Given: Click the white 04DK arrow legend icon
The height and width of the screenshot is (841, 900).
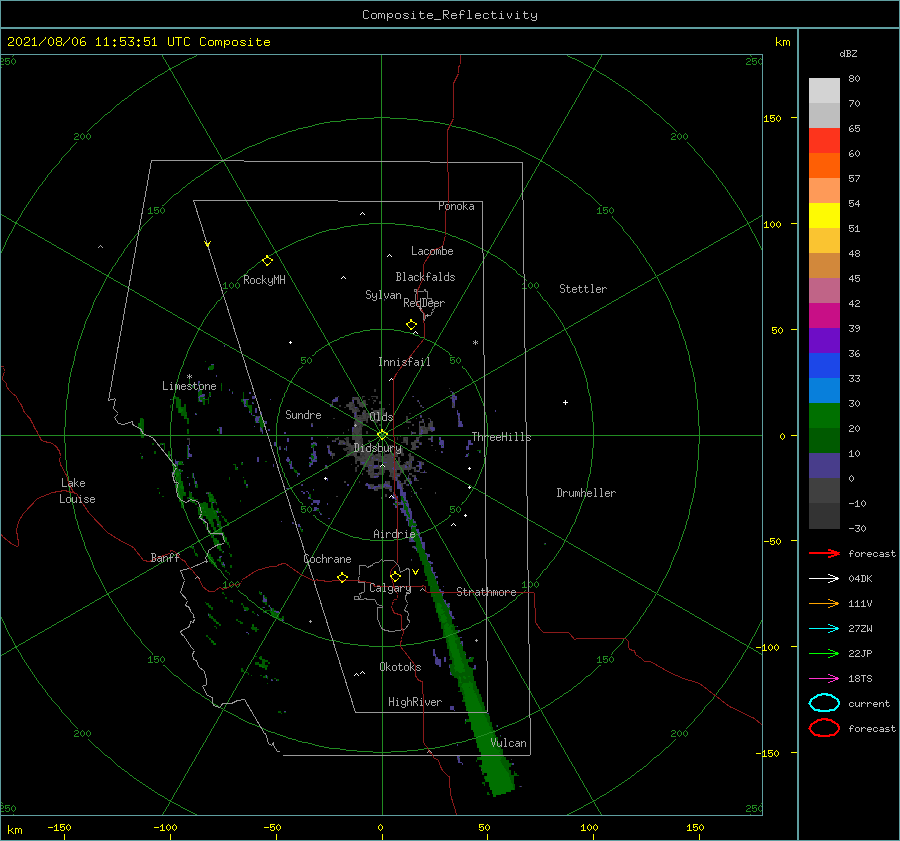Looking at the screenshot, I should pyautogui.click(x=824, y=578).
